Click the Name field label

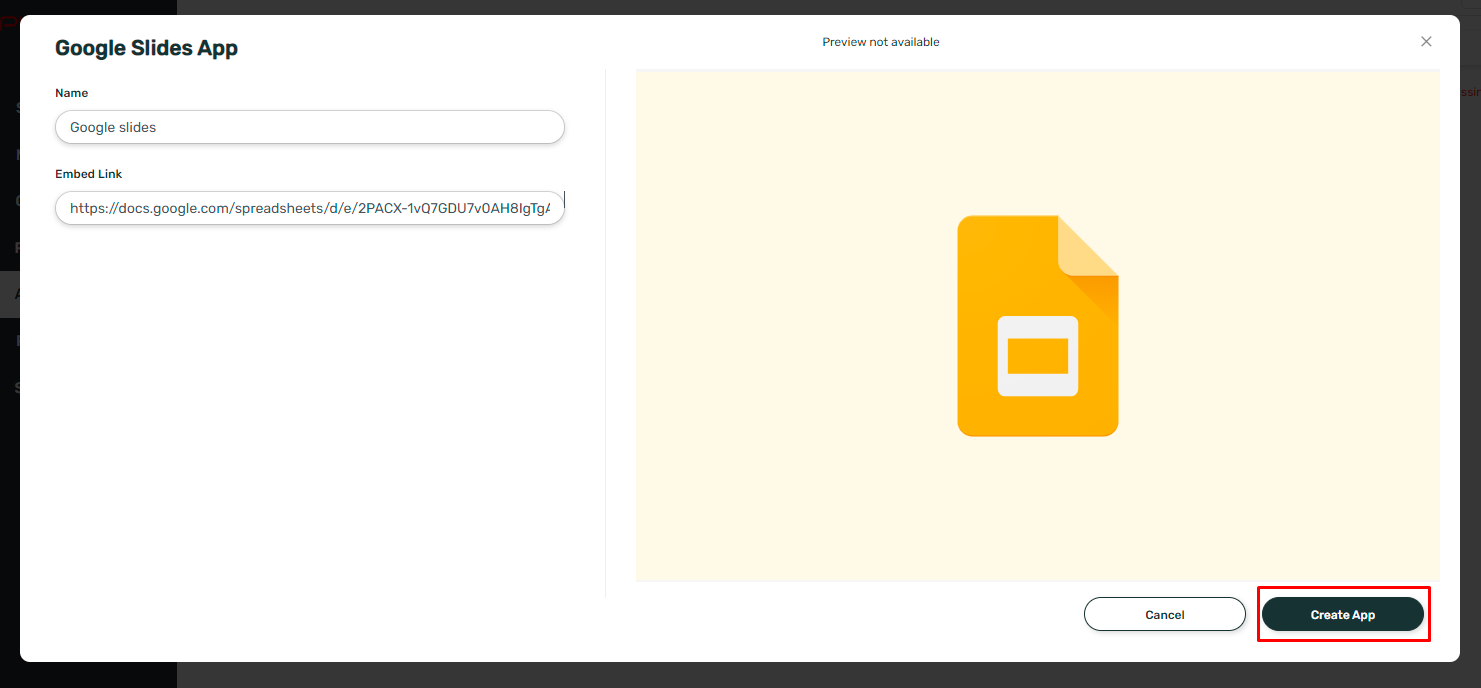click(x=71, y=92)
